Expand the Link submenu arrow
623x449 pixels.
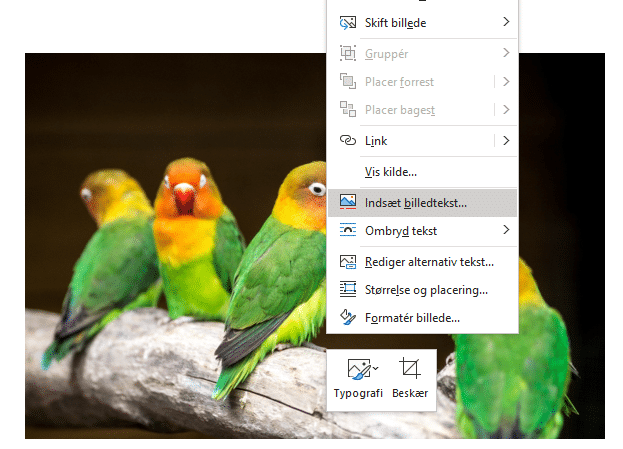(506, 141)
